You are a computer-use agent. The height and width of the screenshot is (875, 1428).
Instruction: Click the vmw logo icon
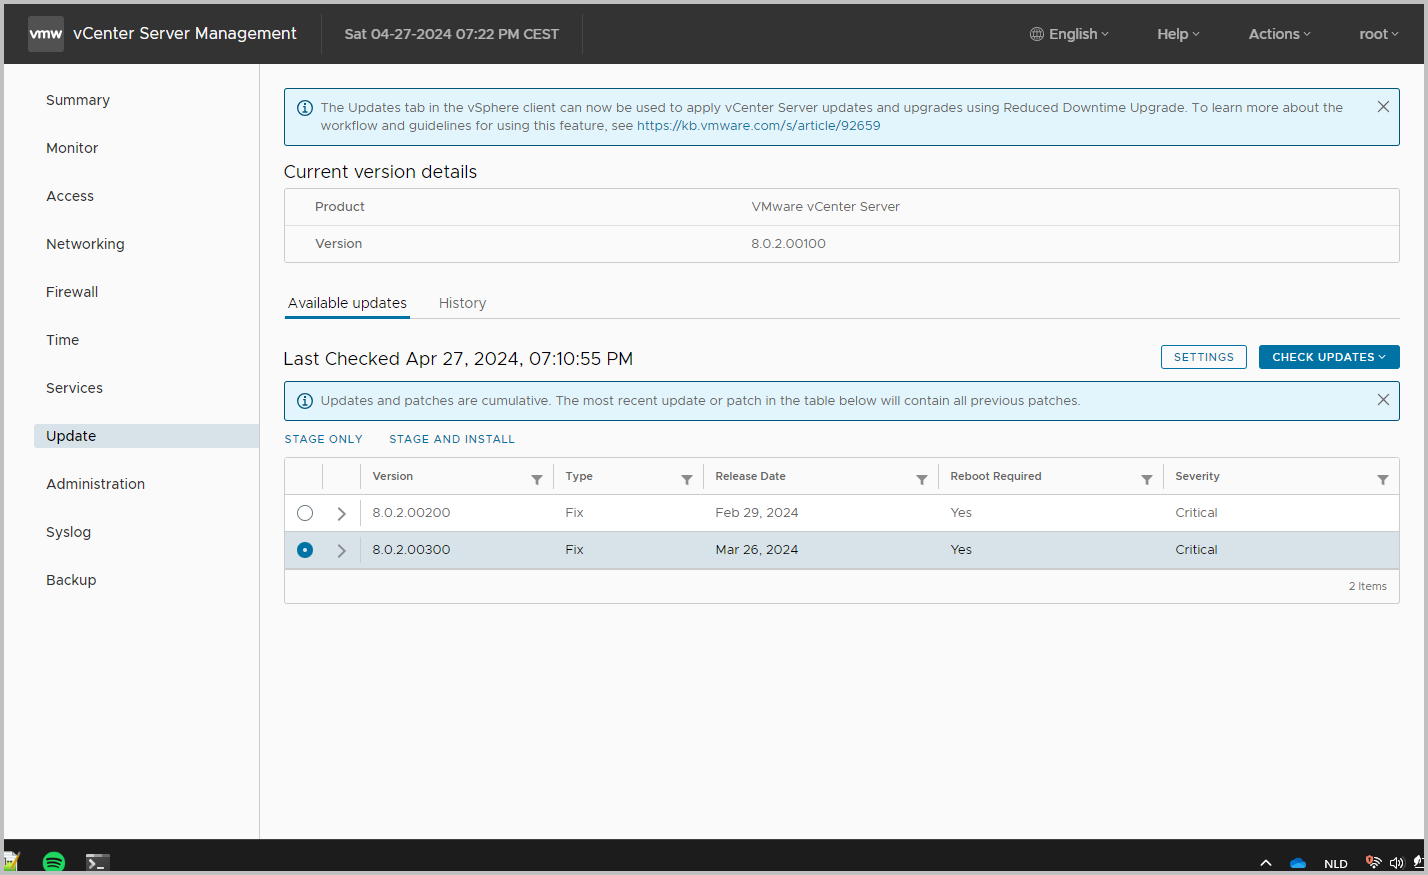pyautogui.click(x=46, y=34)
